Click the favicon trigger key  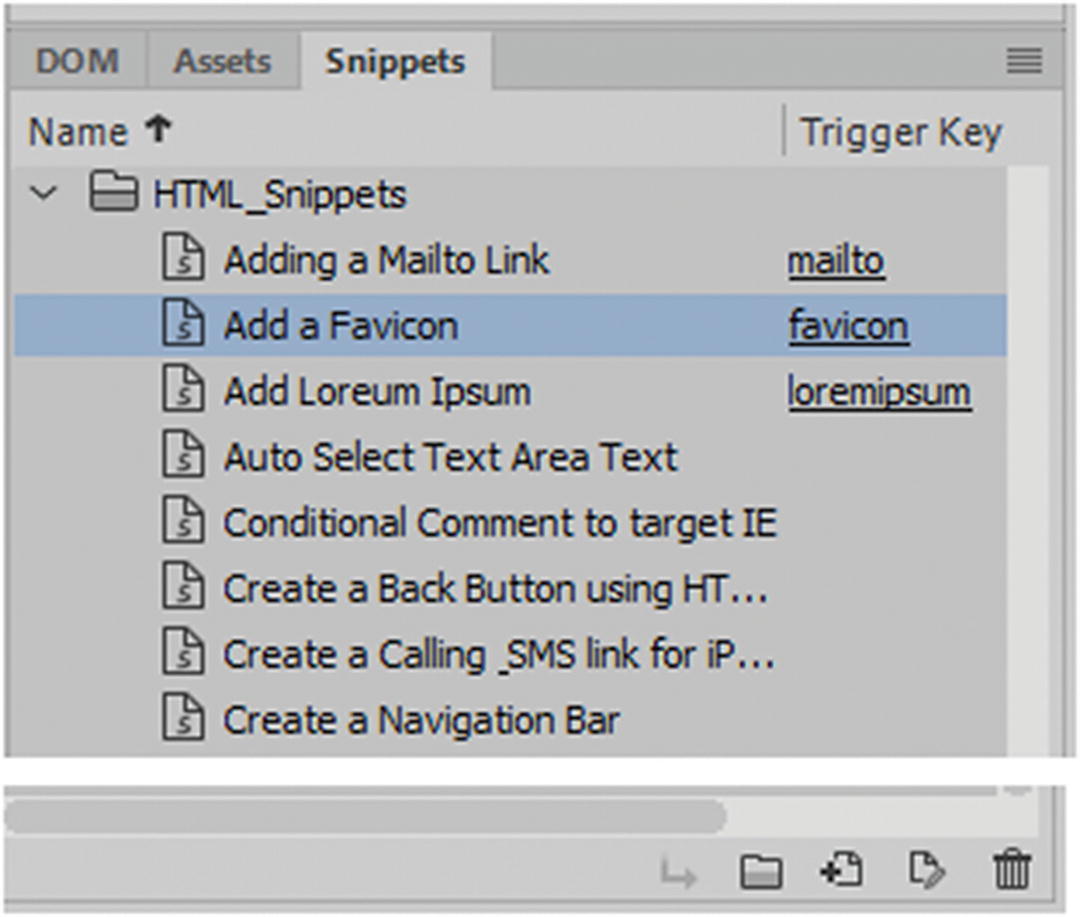coord(848,326)
